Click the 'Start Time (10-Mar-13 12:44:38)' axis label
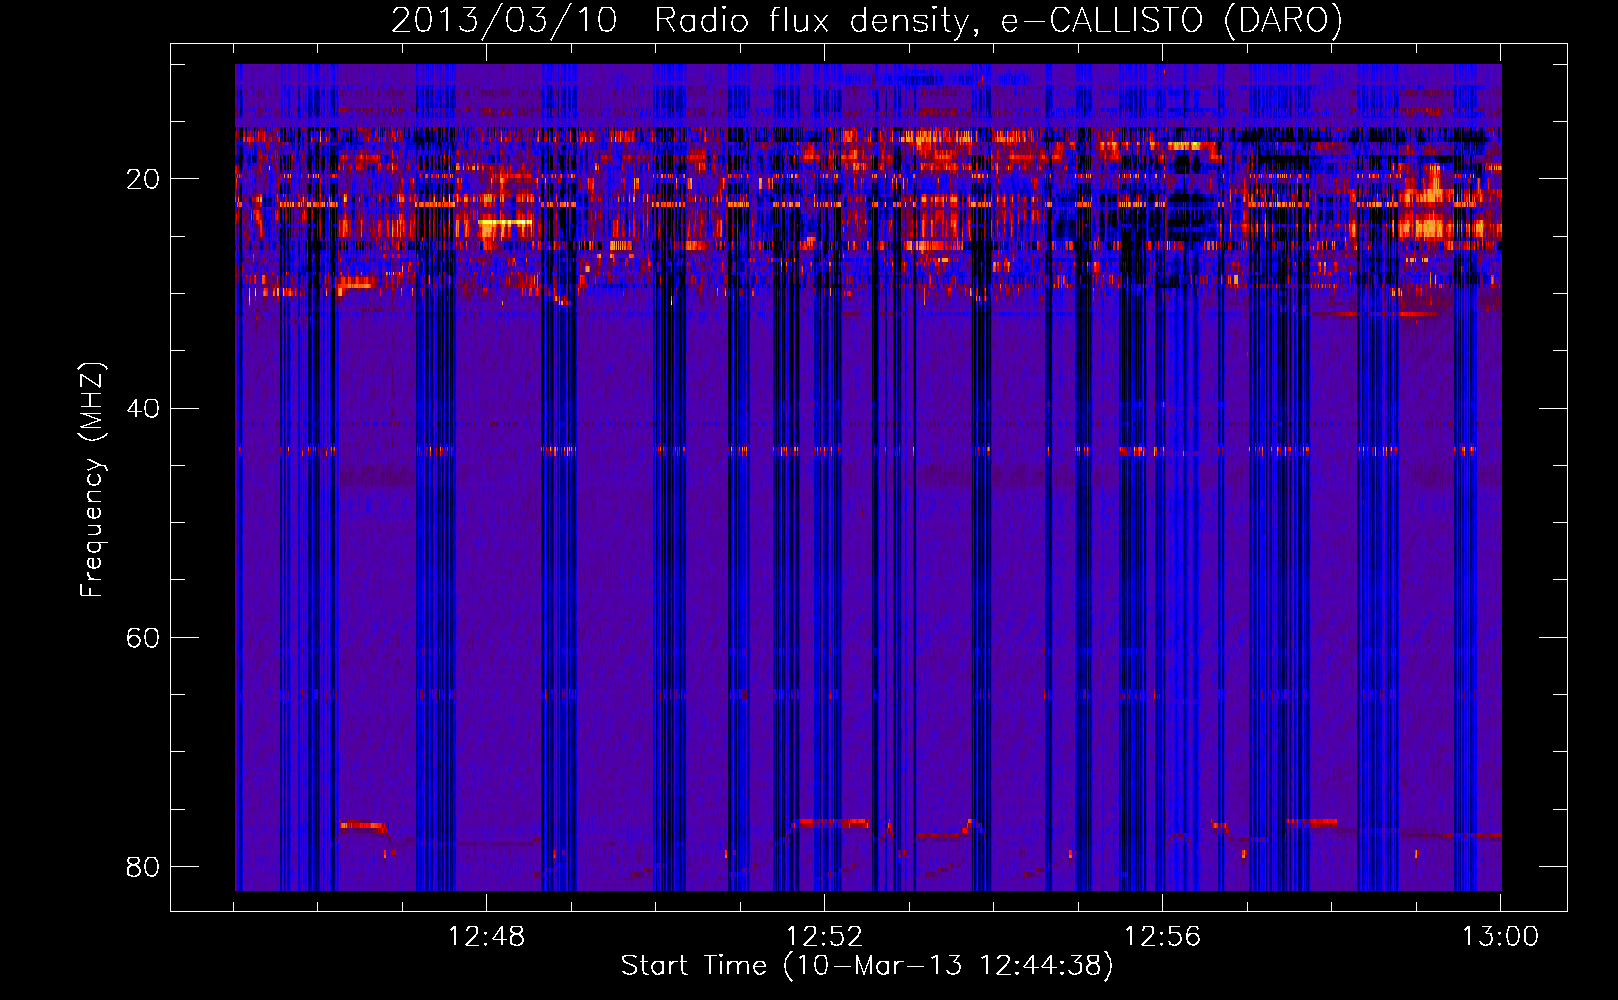Screen dimensions: 1618x1000 coord(867,966)
